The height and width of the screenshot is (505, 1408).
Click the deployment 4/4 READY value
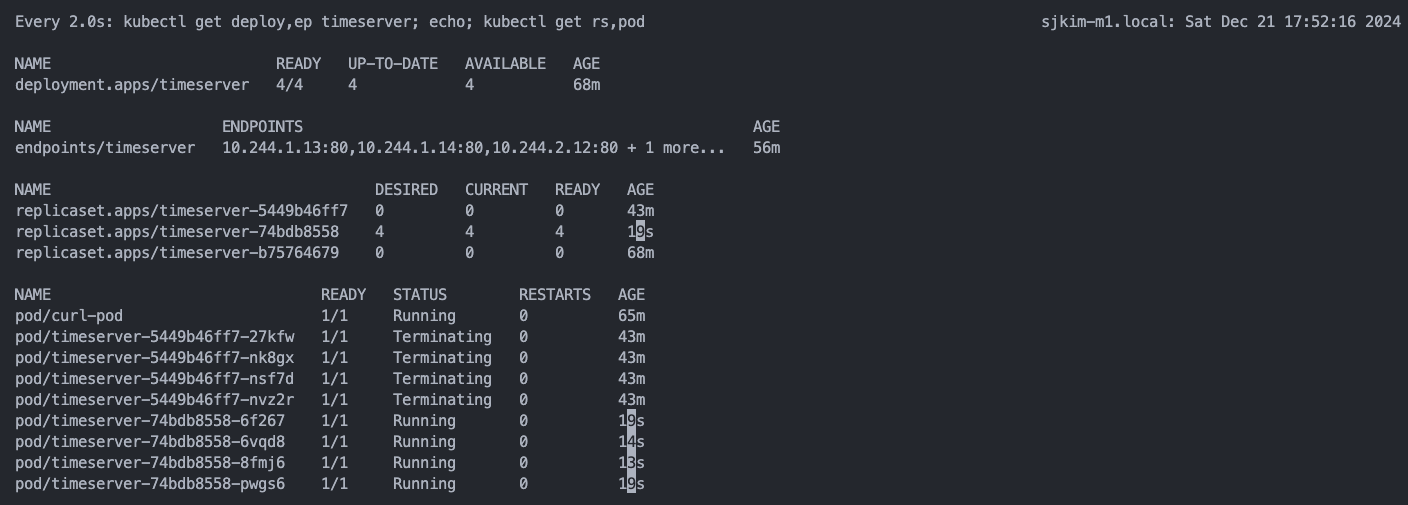(289, 85)
